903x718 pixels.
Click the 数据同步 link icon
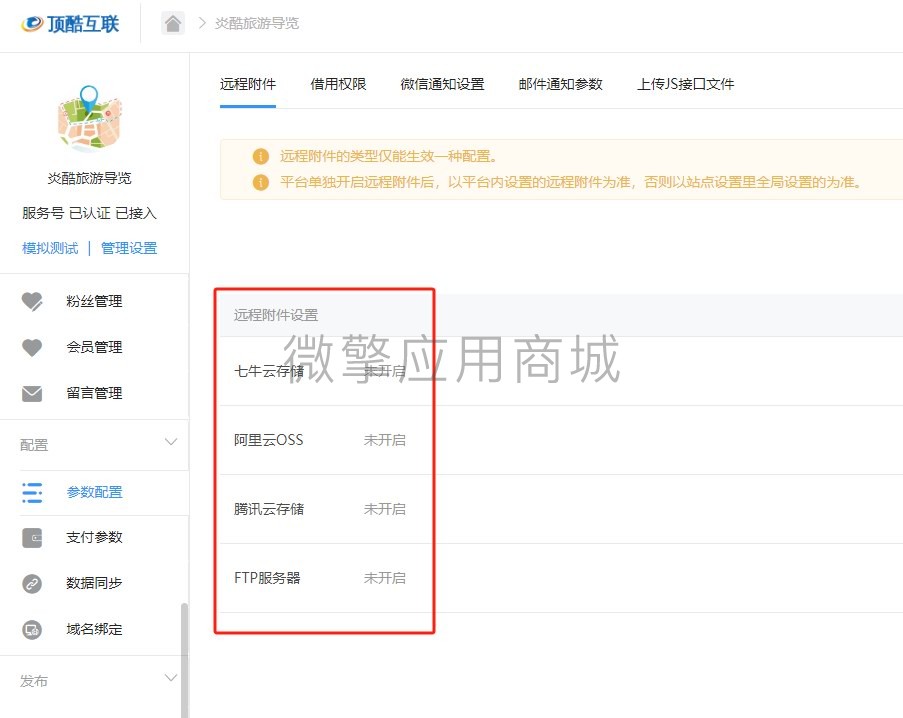tap(32, 583)
